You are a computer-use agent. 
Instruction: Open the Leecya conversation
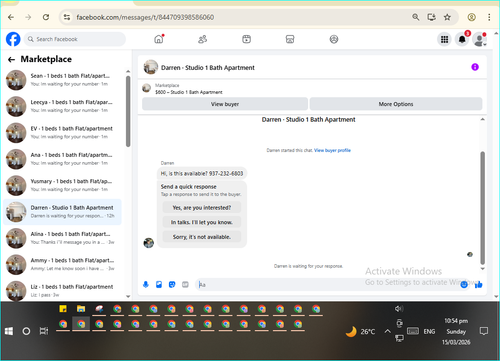(x=63, y=106)
